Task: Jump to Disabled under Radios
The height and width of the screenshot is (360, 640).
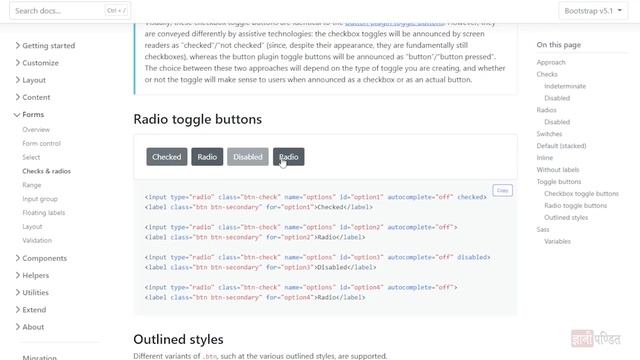Action: click(557, 122)
